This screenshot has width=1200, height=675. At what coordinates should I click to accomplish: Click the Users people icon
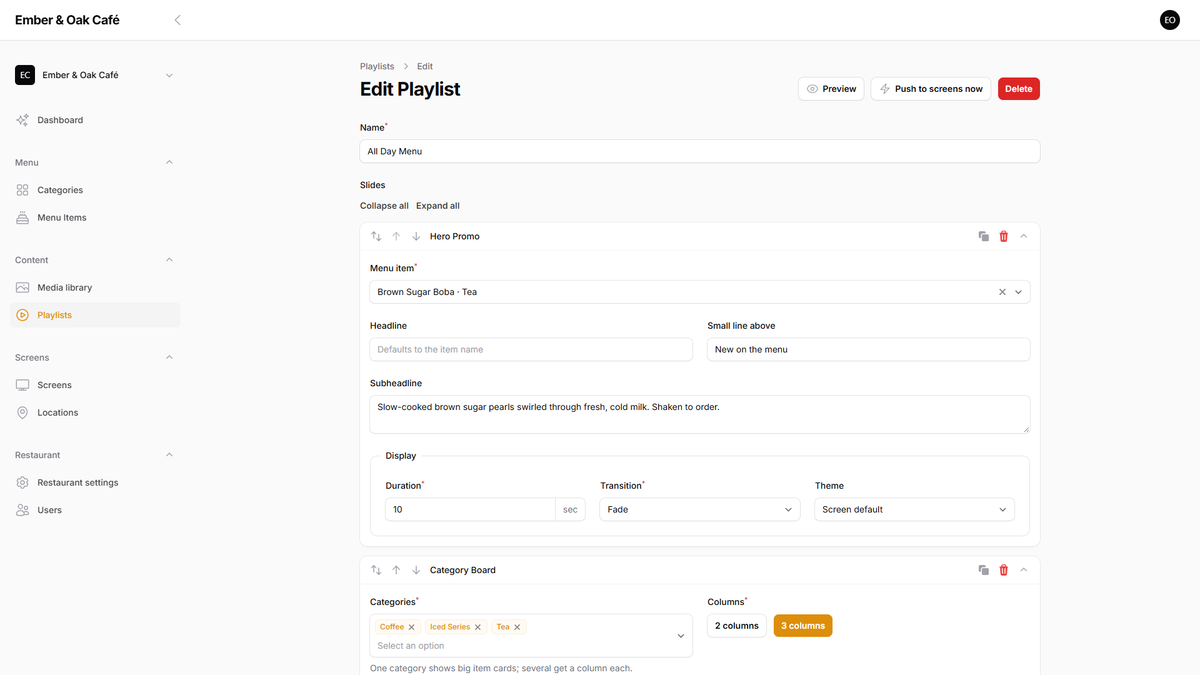[23, 510]
